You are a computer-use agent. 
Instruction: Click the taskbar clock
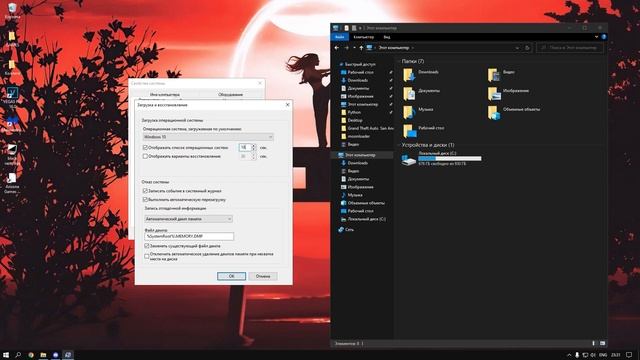[x=616, y=355]
